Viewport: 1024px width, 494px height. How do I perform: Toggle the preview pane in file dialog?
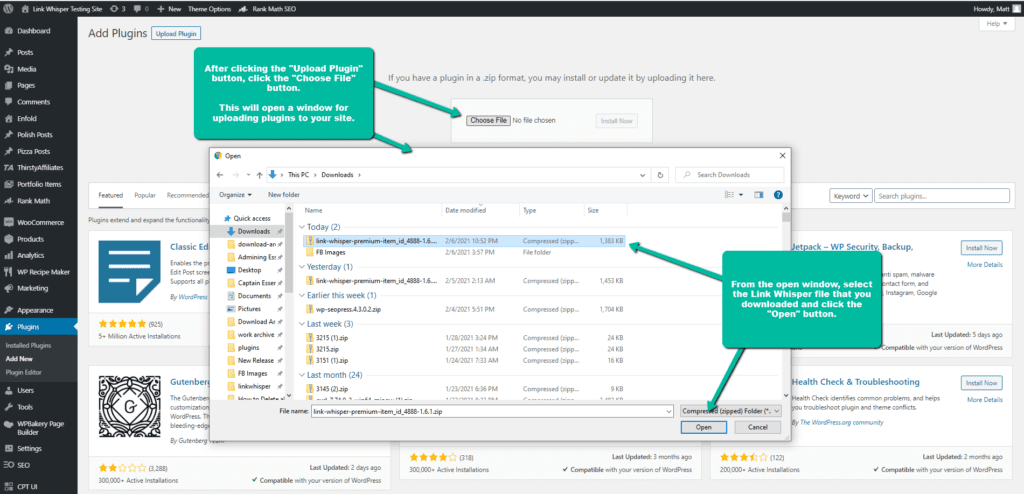tap(758, 194)
